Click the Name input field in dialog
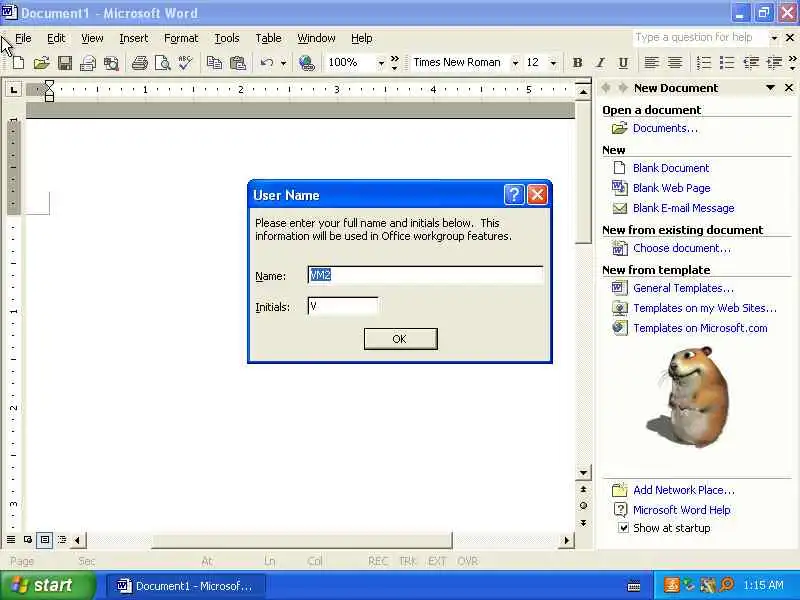 [x=426, y=275]
